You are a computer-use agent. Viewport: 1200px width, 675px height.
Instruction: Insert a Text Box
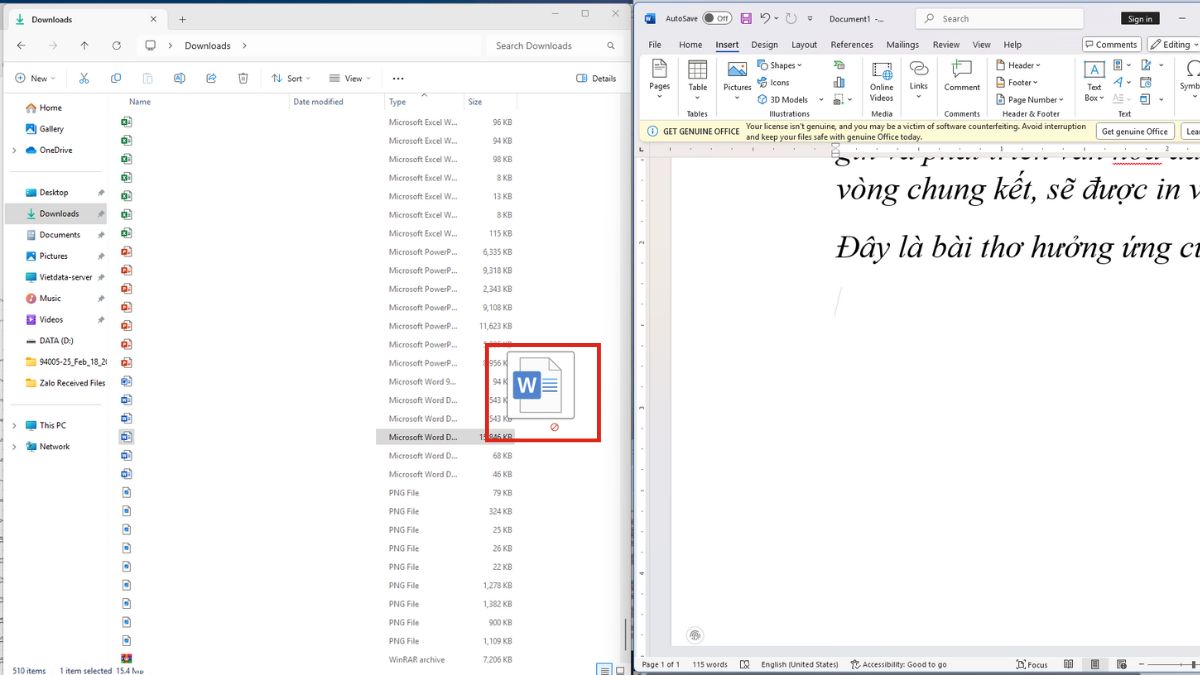coord(1093,82)
